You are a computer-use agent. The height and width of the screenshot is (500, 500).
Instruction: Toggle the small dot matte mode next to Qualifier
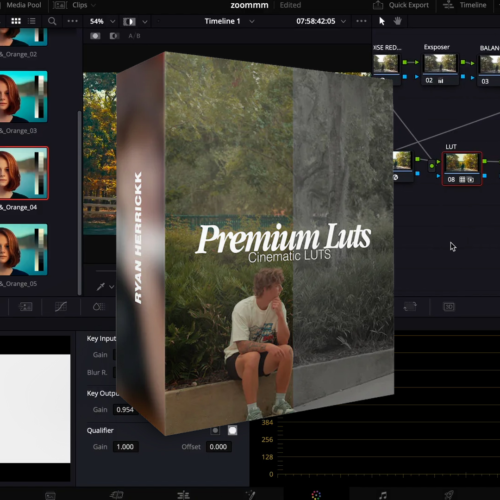pos(215,430)
